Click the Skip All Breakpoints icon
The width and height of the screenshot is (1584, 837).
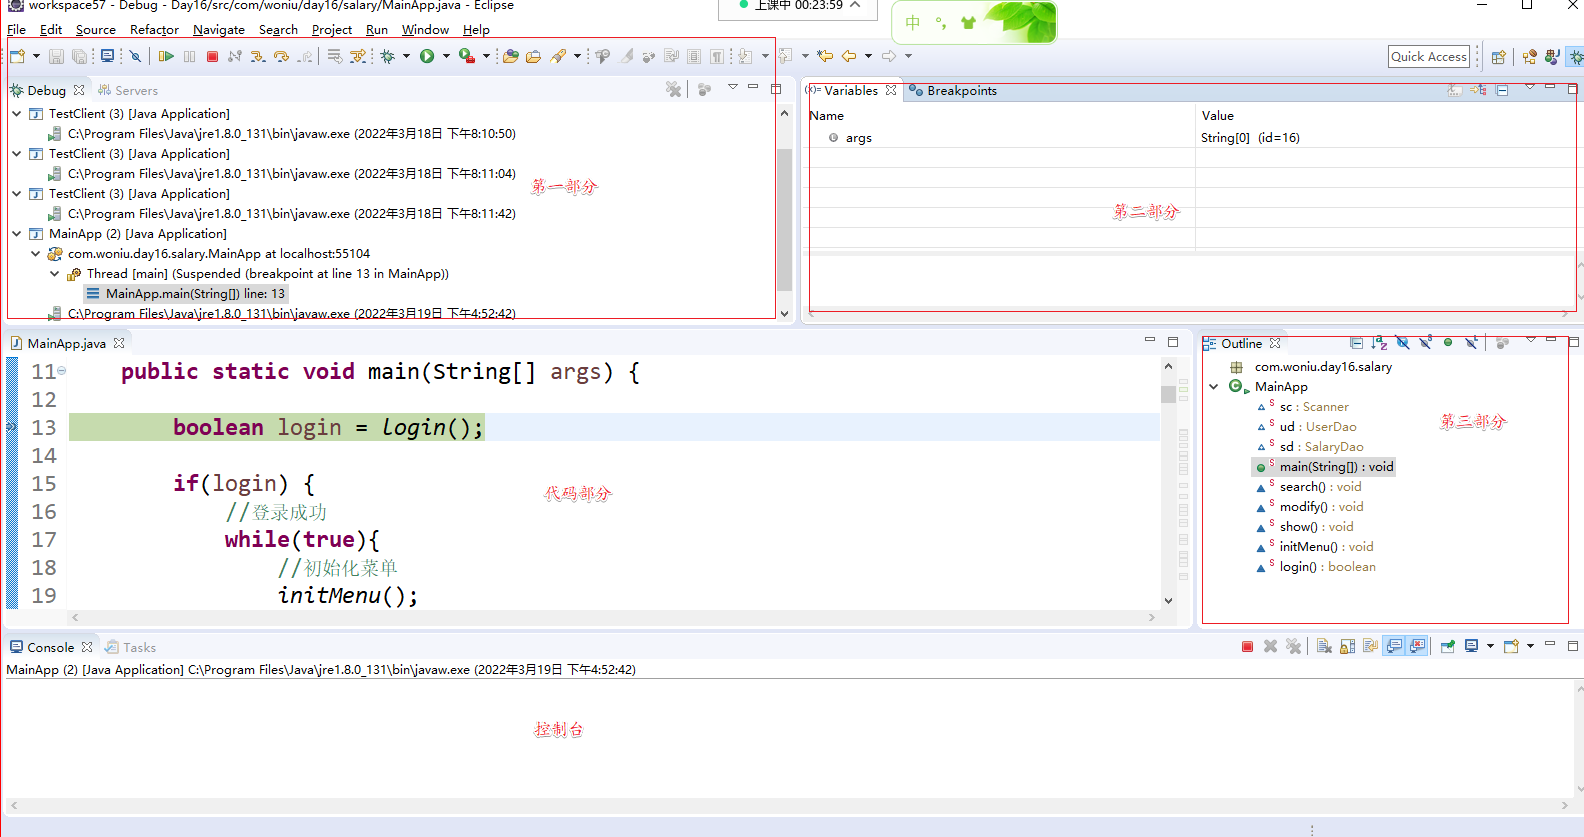click(135, 56)
